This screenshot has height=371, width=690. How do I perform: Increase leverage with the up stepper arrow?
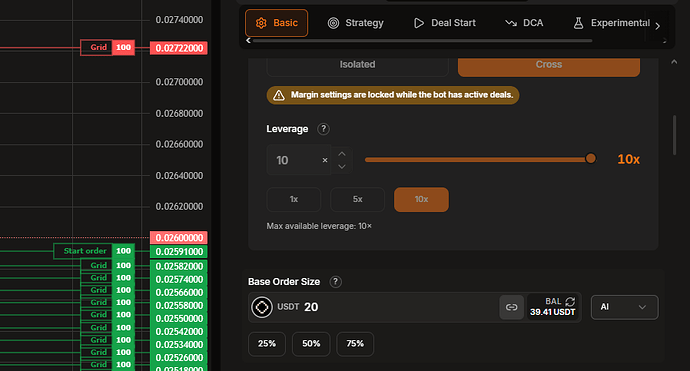(x=342, y=154)
